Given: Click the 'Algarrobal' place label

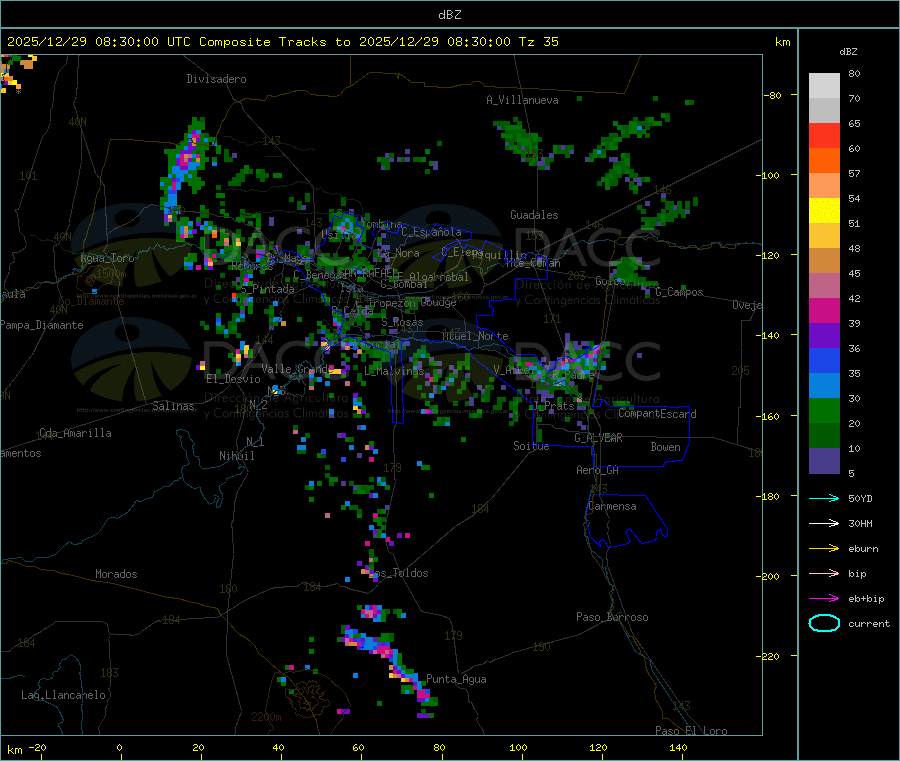Looking at the screenshot, I should pyautogui.click(x=439, y=277).
